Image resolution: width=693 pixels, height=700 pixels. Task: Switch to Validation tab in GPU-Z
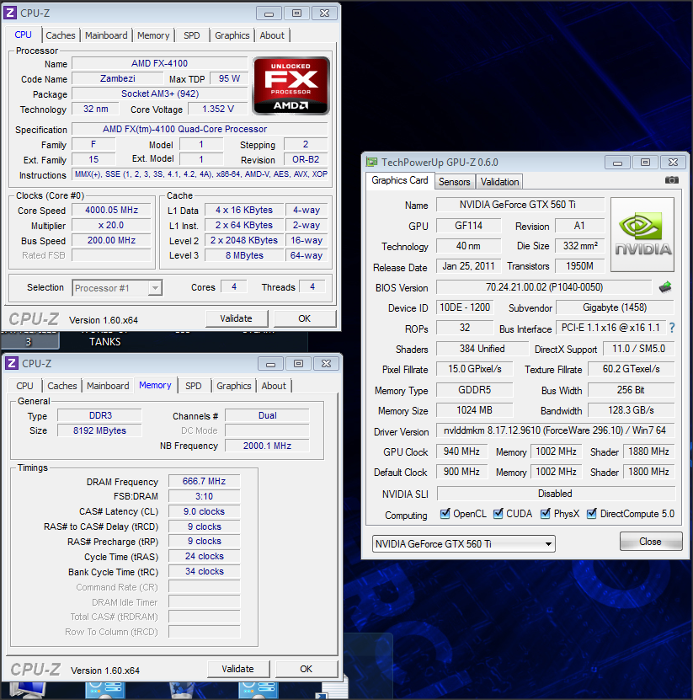click(x=500, y=182)
